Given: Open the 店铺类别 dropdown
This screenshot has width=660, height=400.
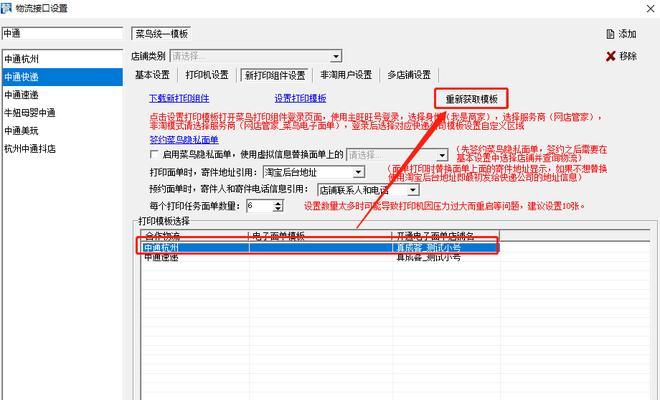Looking at the screenshot, I should coord(335,56).
